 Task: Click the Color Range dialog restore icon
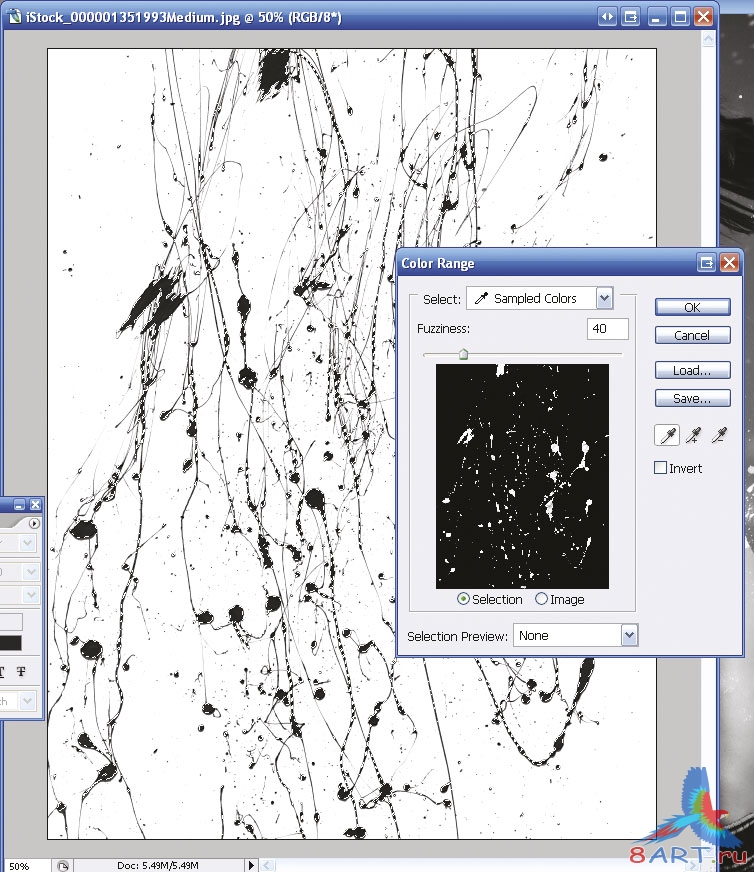(x=706, y=262)
